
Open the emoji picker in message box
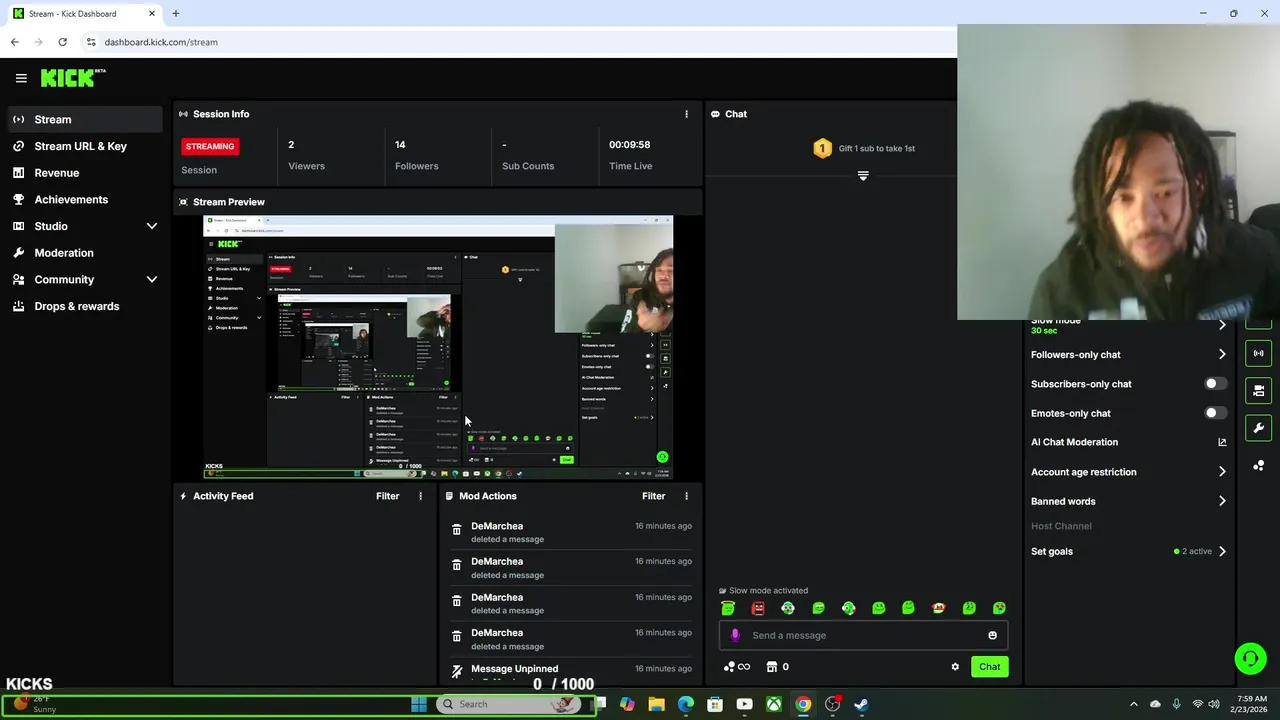coord(992,635)
